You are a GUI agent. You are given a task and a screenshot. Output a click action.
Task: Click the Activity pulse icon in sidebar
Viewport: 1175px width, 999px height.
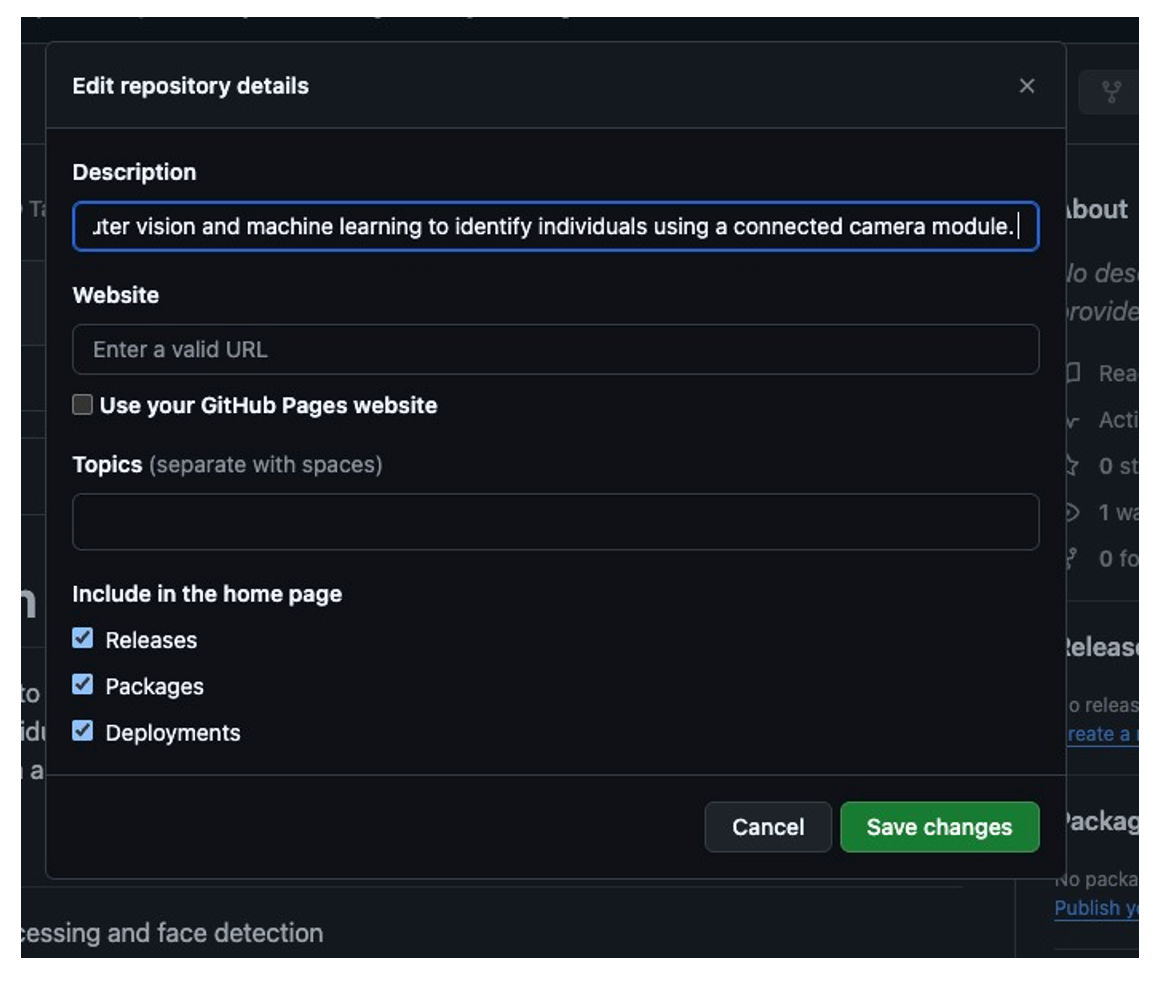click(1074, 420)
